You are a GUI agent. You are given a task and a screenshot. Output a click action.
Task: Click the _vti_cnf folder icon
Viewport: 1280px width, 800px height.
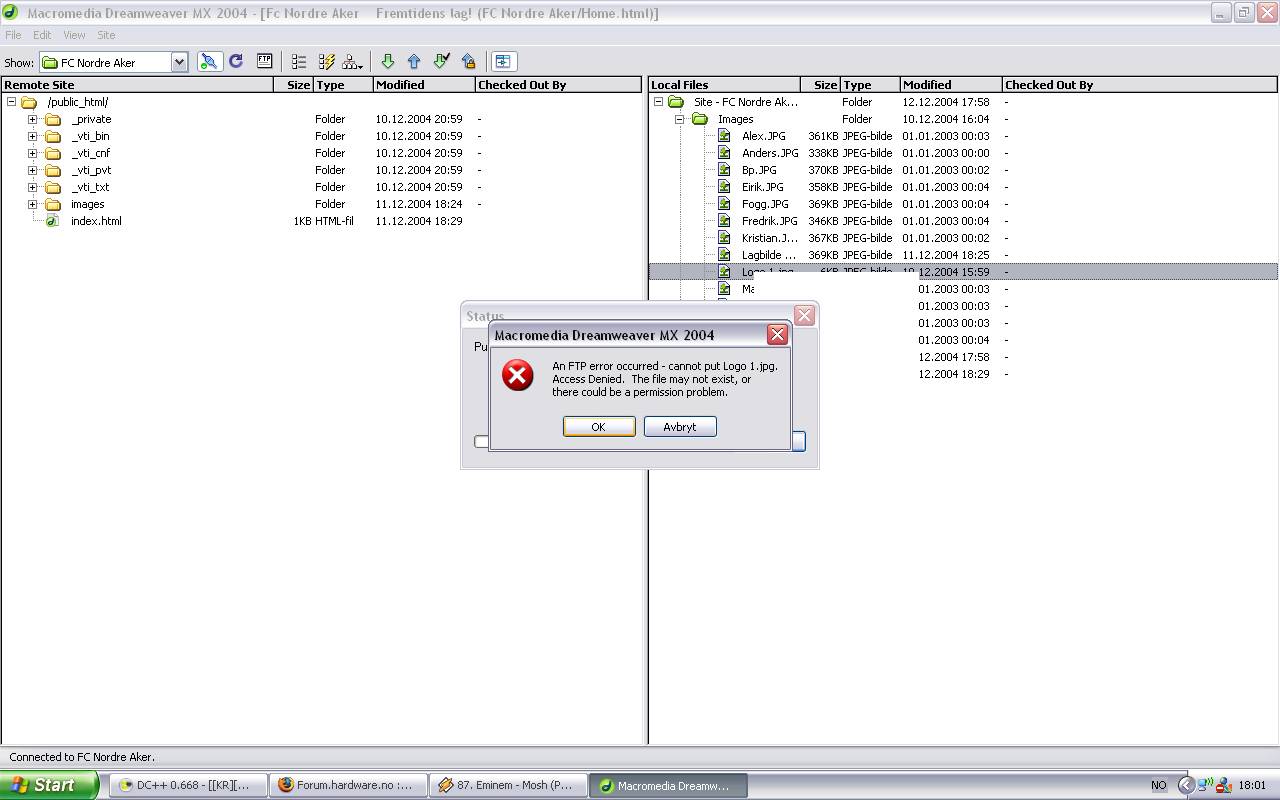click(x=53, y=153)
